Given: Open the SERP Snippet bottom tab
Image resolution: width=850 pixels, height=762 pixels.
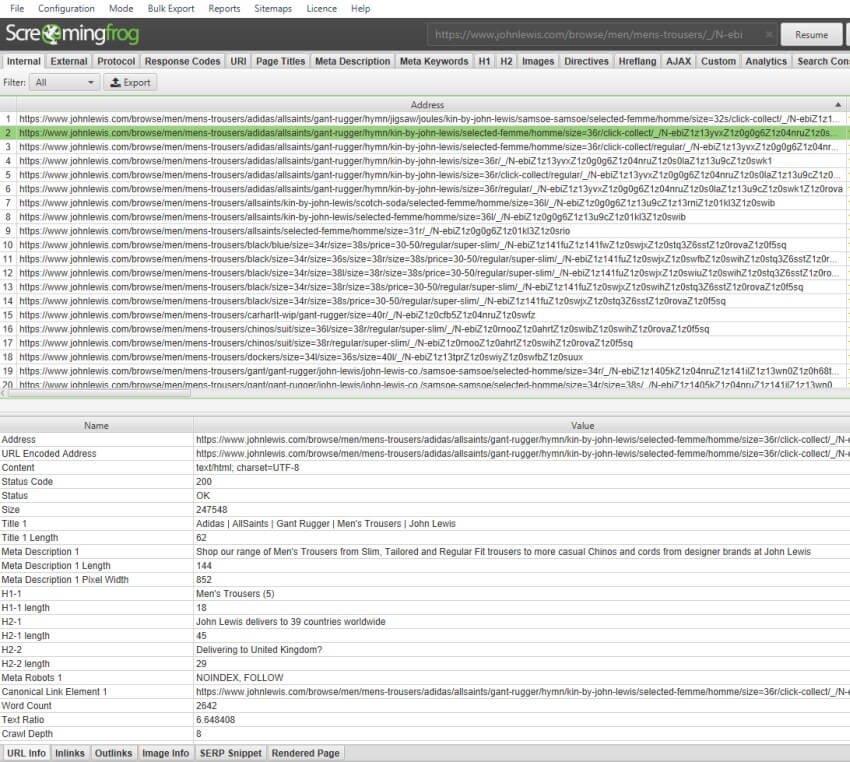Looking at the screenshot, I should [230, 753].
